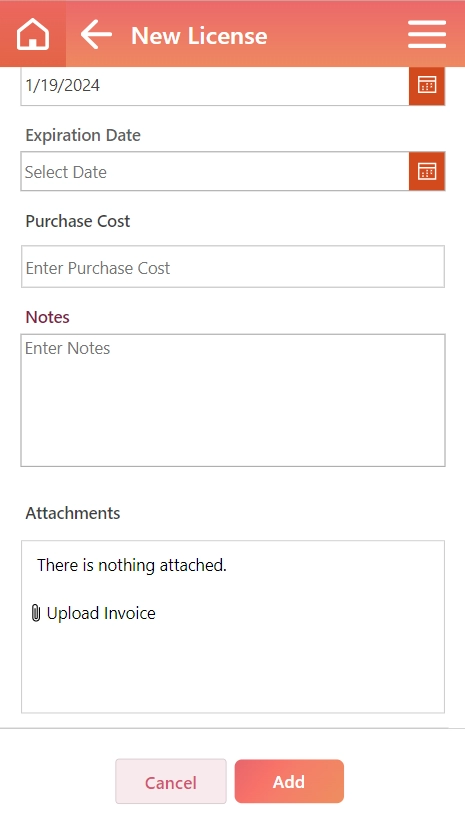465x828 pixels.
Task: Focus the Enter Notes text area
Action: 233,400
